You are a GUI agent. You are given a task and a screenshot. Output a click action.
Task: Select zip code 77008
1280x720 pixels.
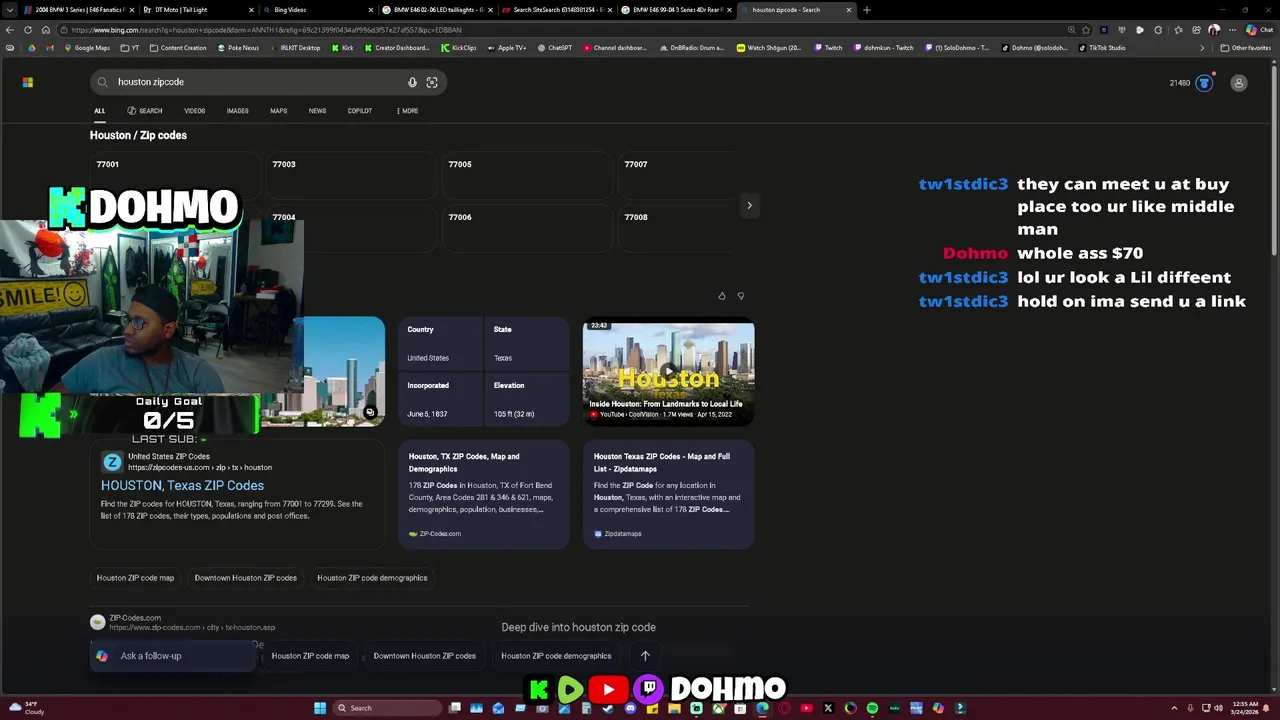(677, 226)
